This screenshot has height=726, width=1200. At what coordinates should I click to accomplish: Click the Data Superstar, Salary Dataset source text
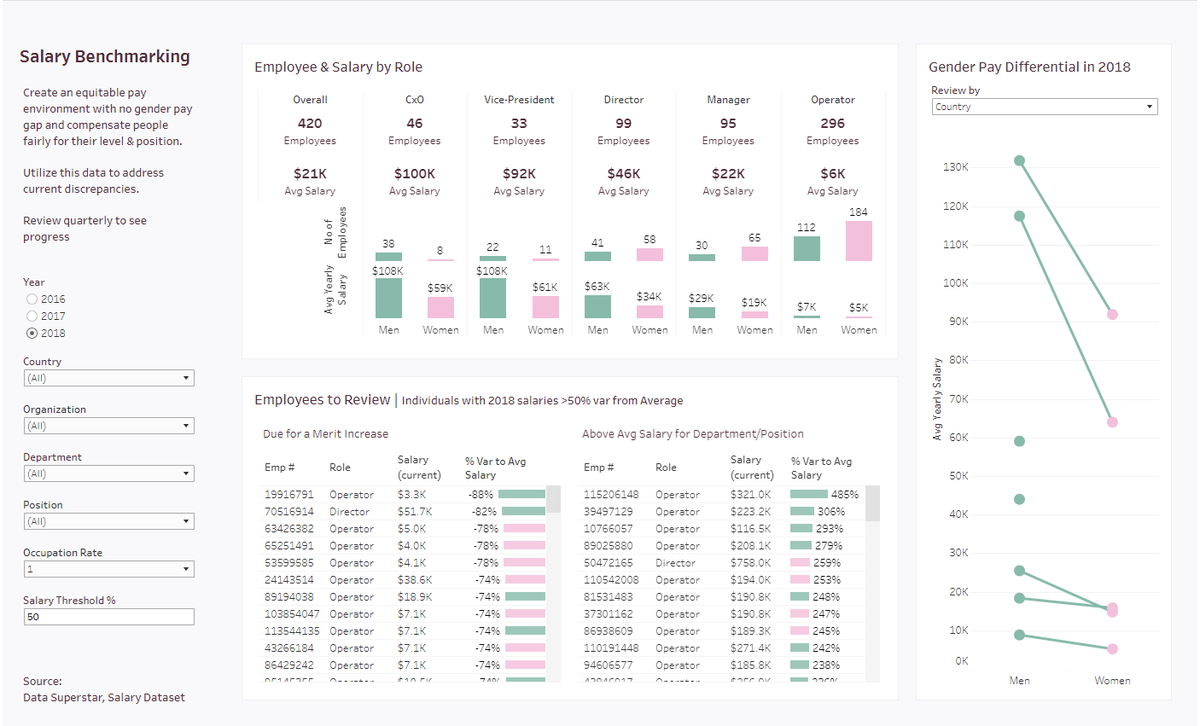[104, 697]
